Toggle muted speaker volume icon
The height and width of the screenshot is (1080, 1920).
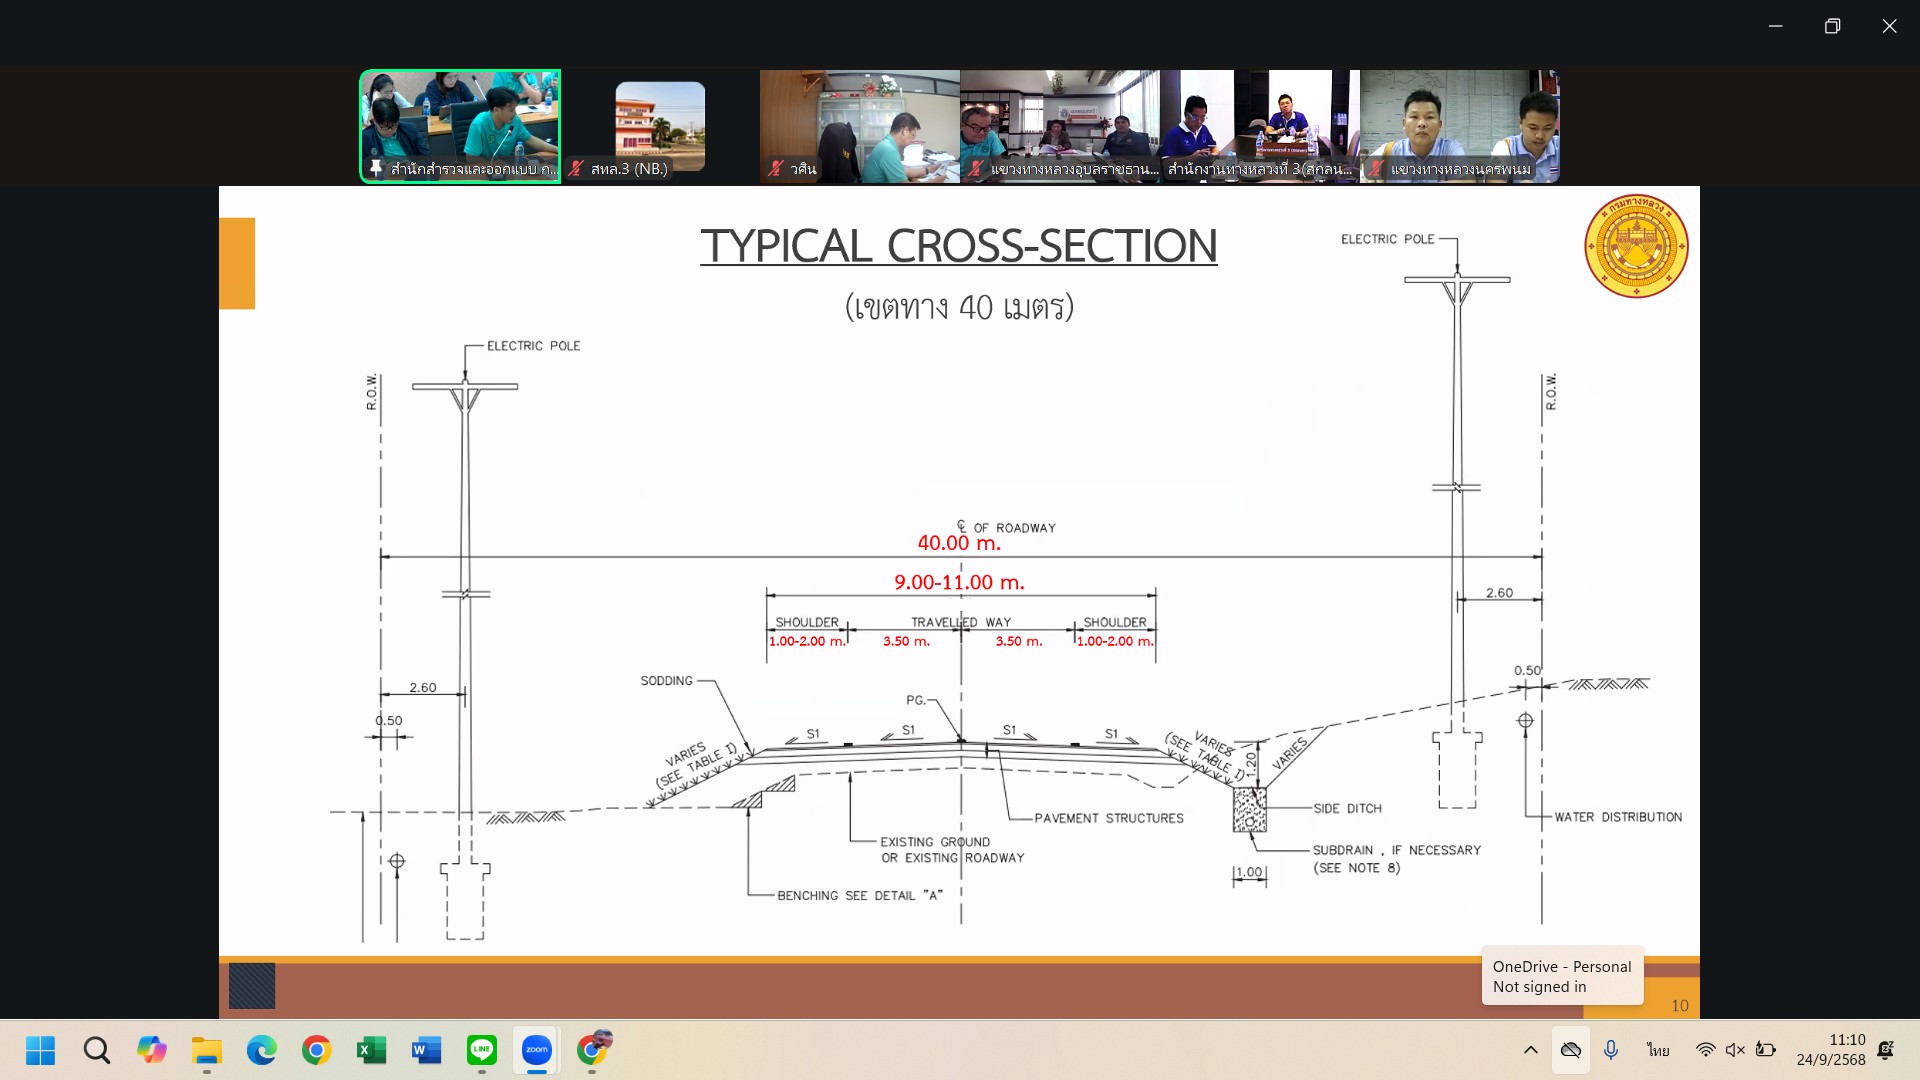pyautogui.click(x=1735, y=1050)
